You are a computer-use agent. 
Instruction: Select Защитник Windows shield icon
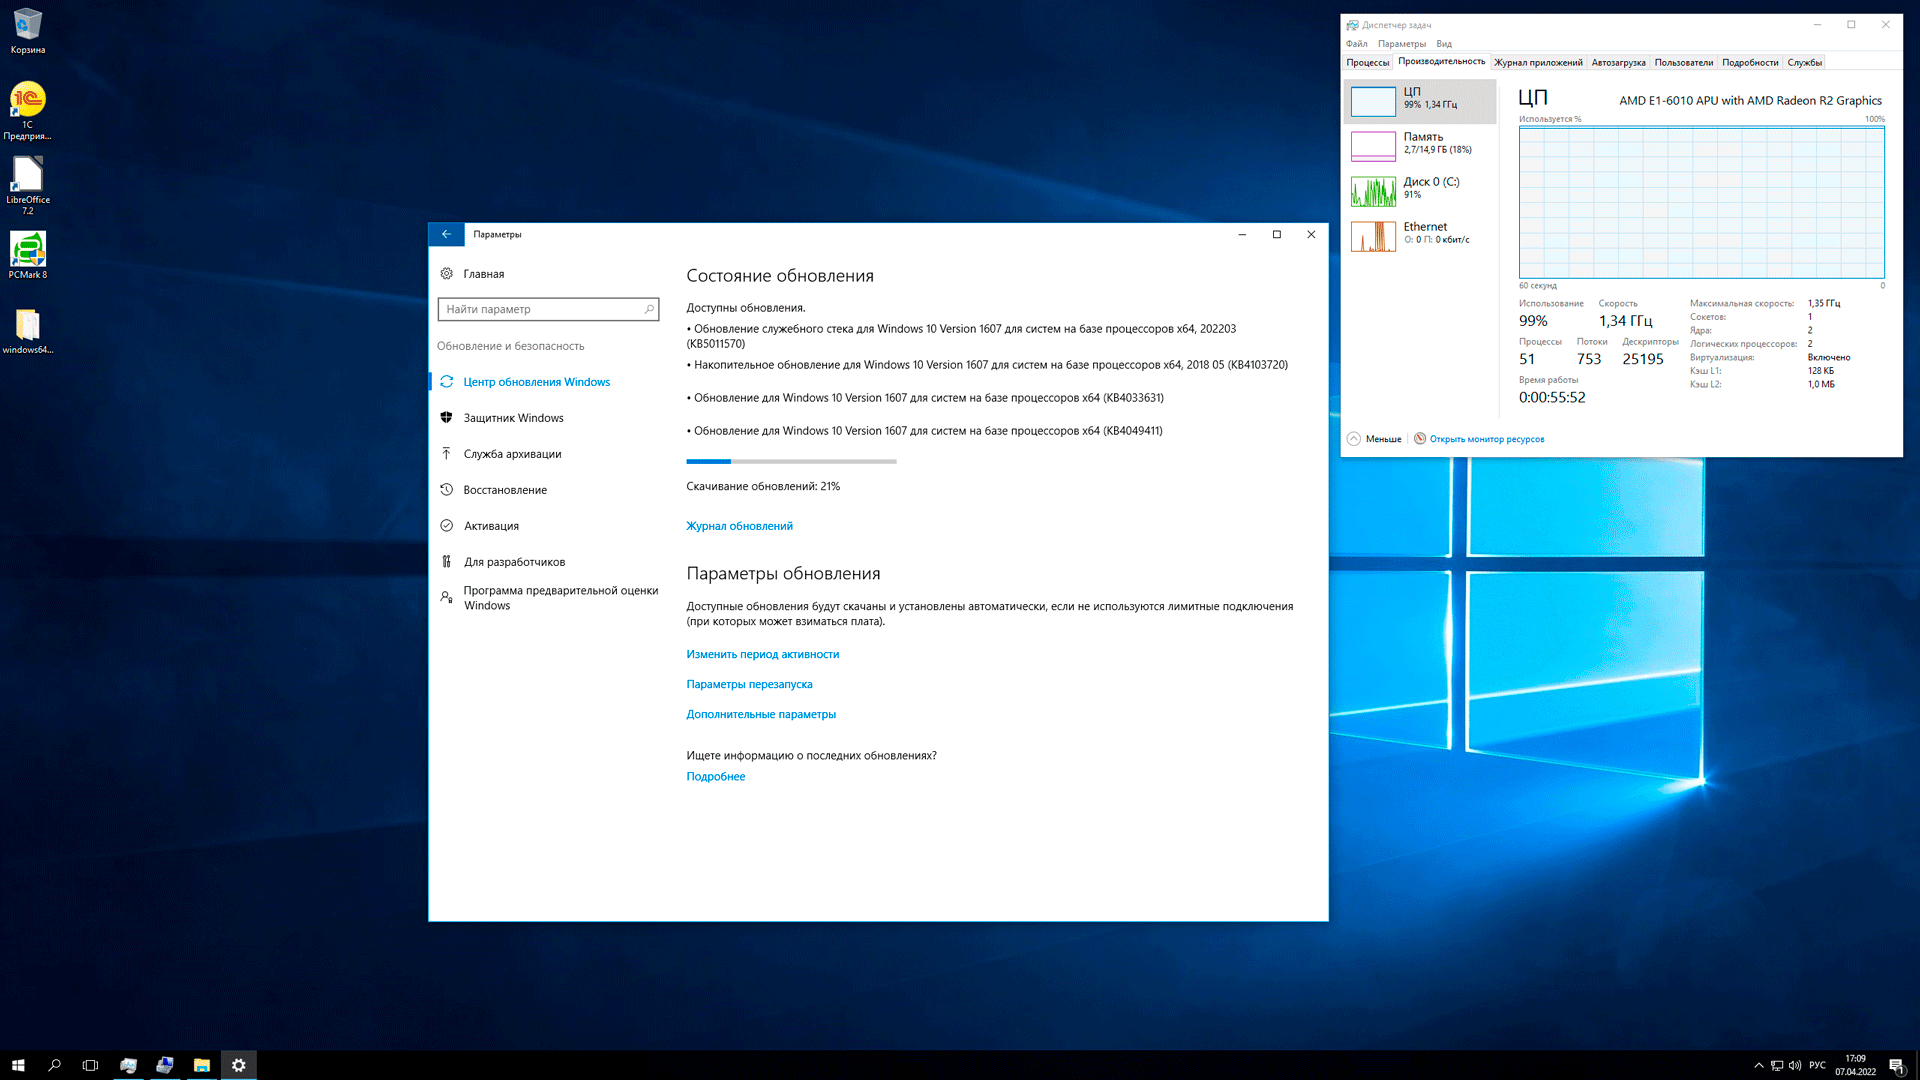click(446, 418)
